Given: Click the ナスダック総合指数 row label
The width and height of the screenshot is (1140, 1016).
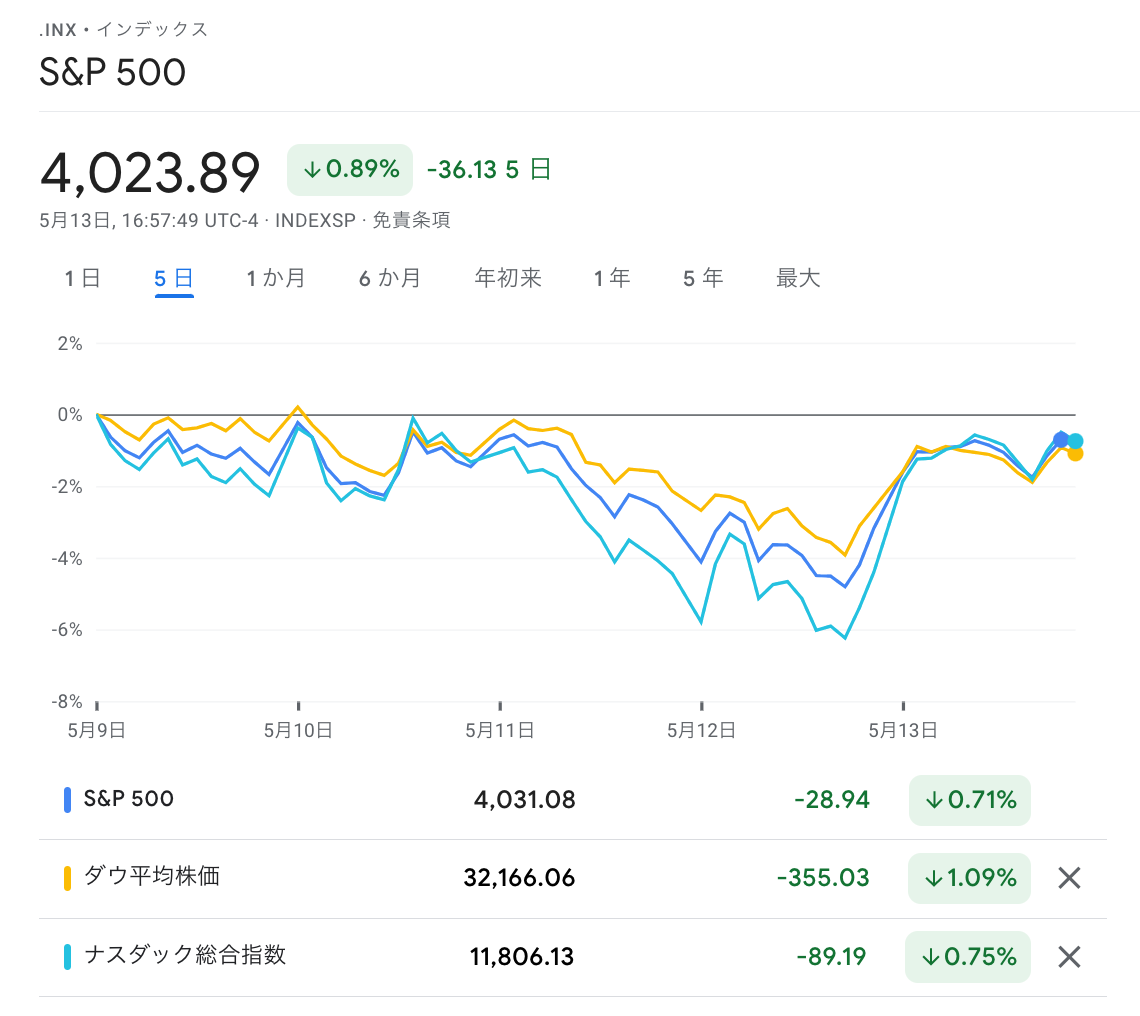Looking at the screenshot, I should pyautogui.click(x=185, y=955).
